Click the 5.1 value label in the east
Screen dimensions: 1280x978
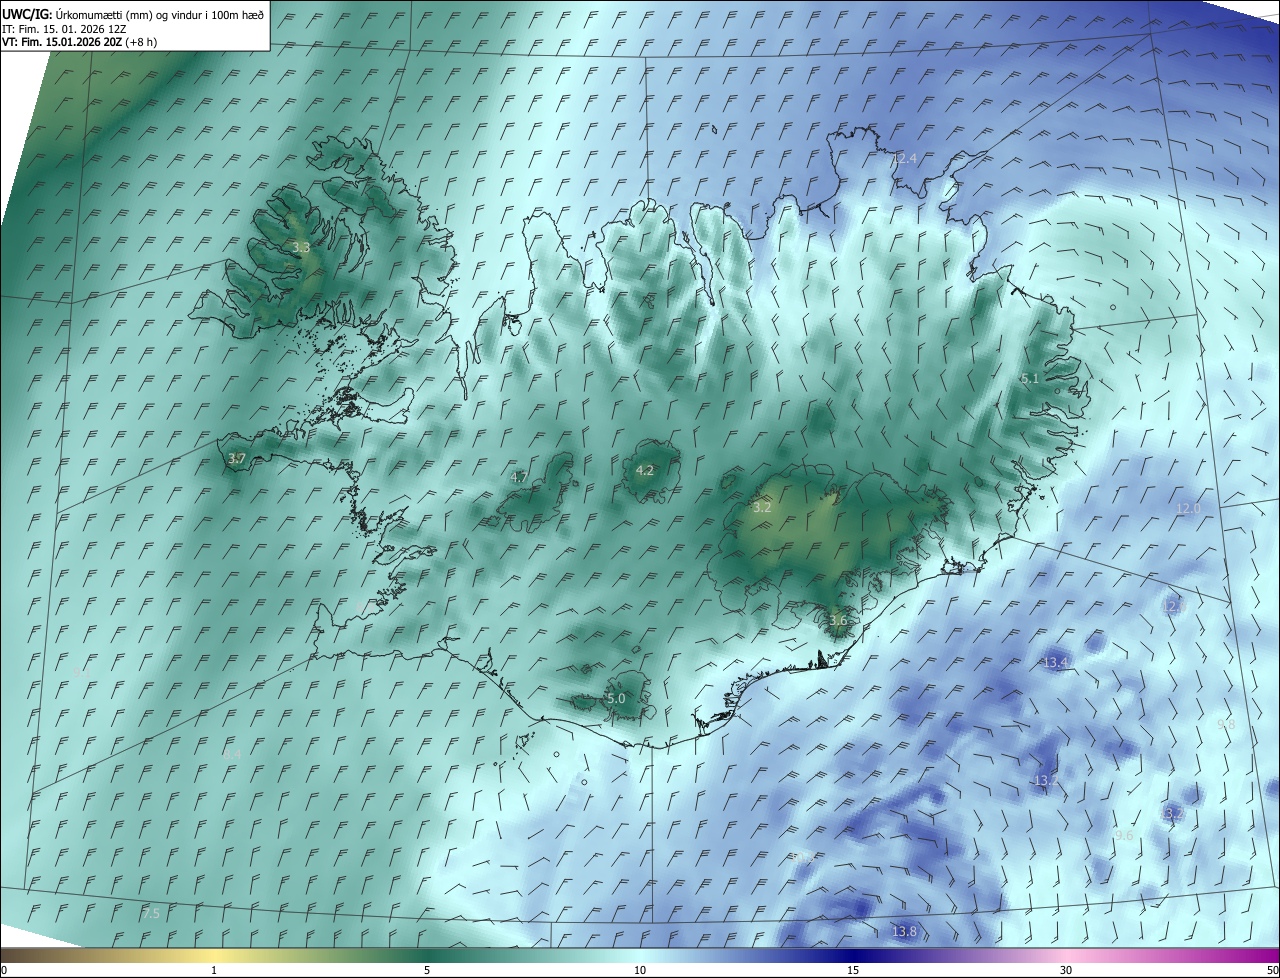[1030, 379]
